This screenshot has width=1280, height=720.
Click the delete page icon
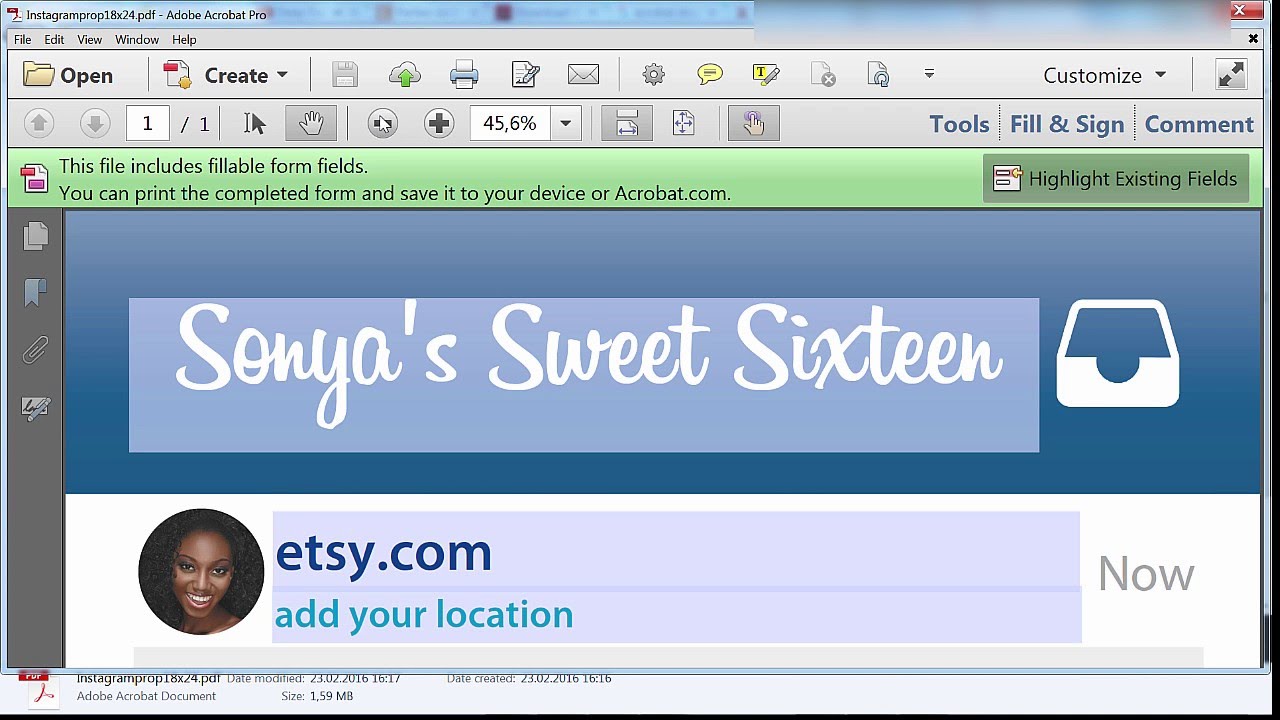823,75
